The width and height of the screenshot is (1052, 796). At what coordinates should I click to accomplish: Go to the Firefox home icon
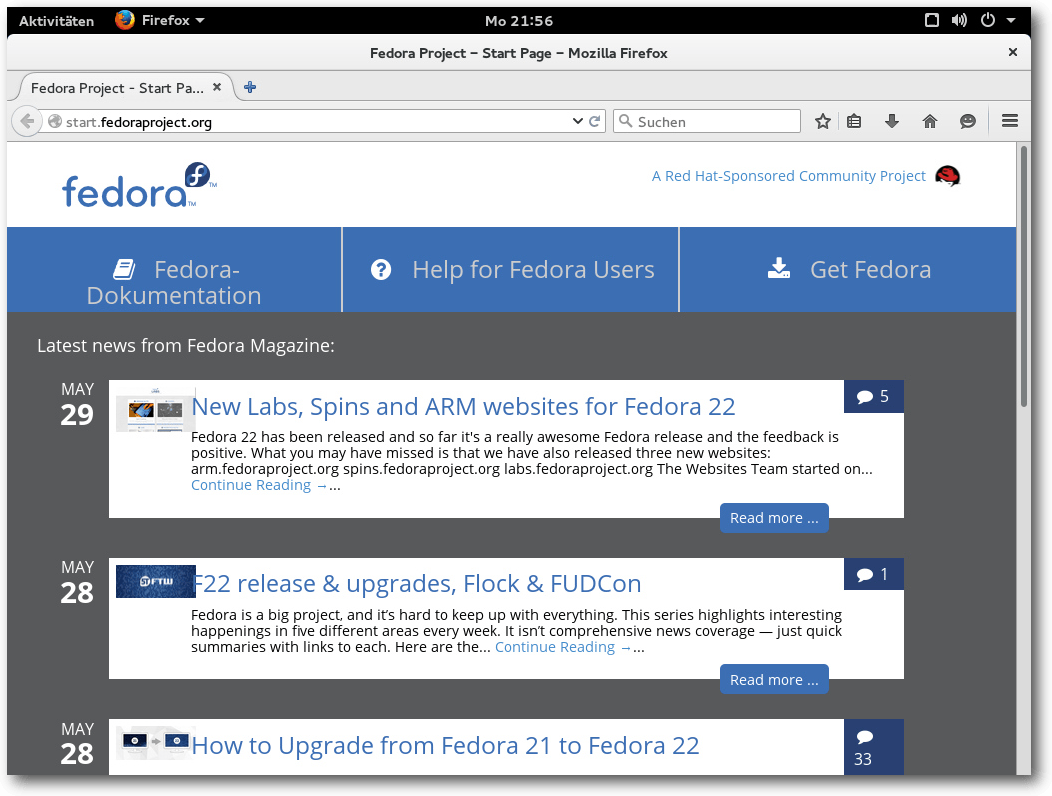pyautogui.click(x=930, y=121)
